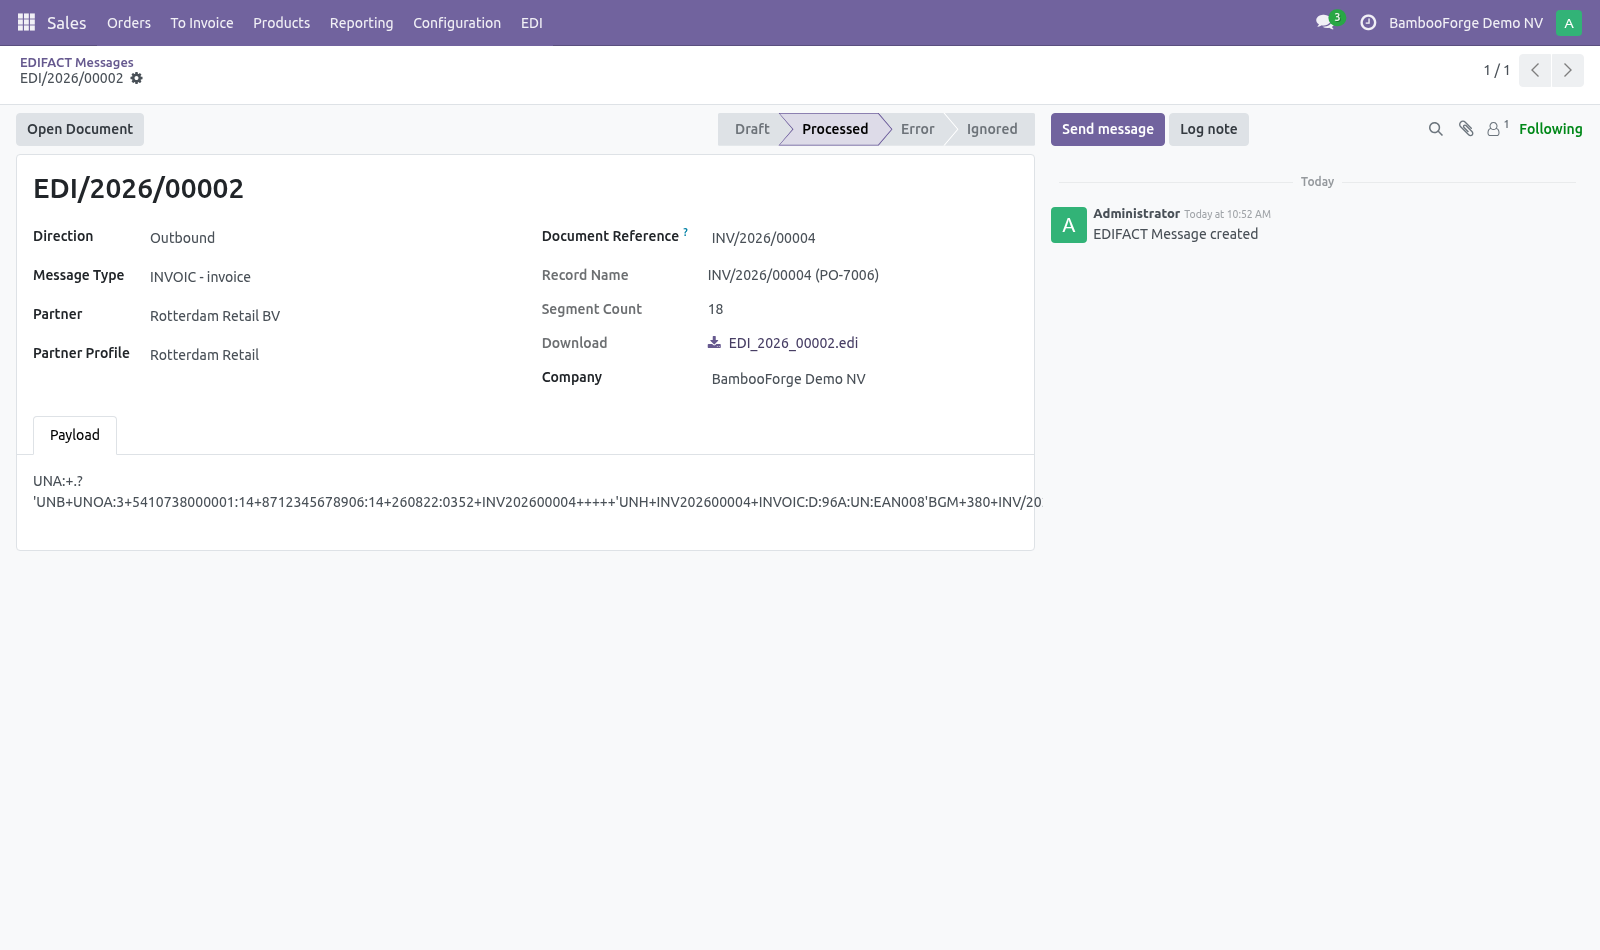Open the activities clock icon

point(1368,22)
